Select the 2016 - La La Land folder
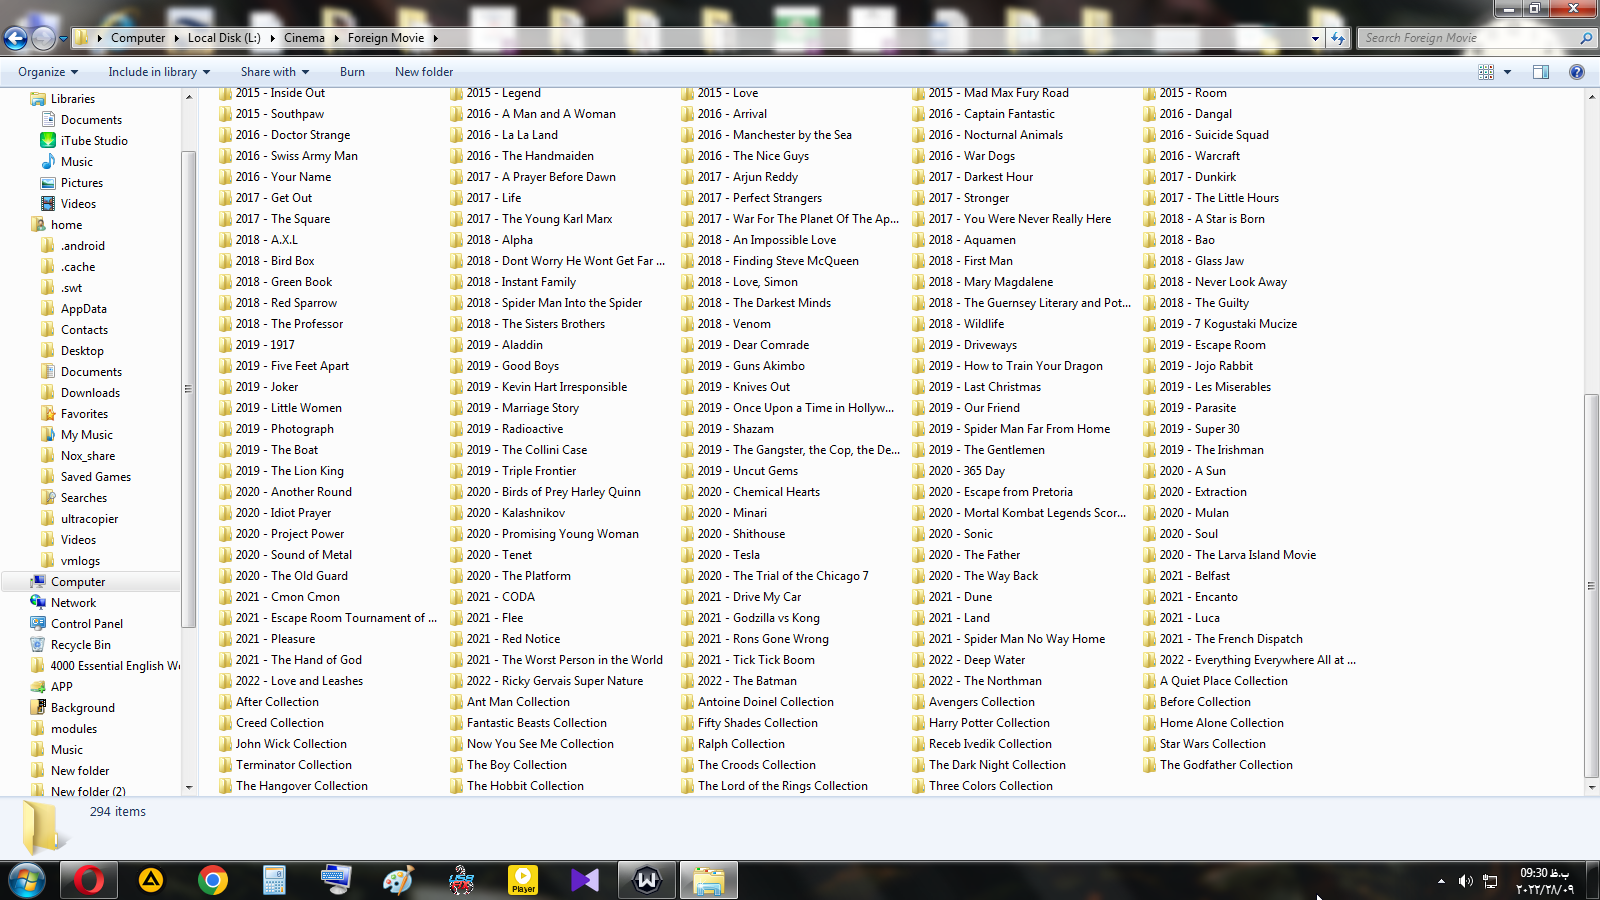The width and height of the screenshot is (1600, 900). 512,135
